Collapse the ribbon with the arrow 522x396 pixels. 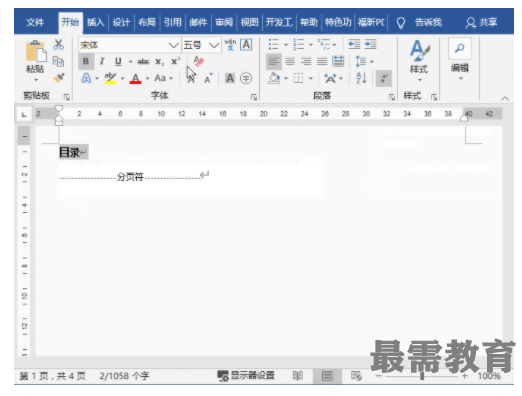tap(505, 98)
